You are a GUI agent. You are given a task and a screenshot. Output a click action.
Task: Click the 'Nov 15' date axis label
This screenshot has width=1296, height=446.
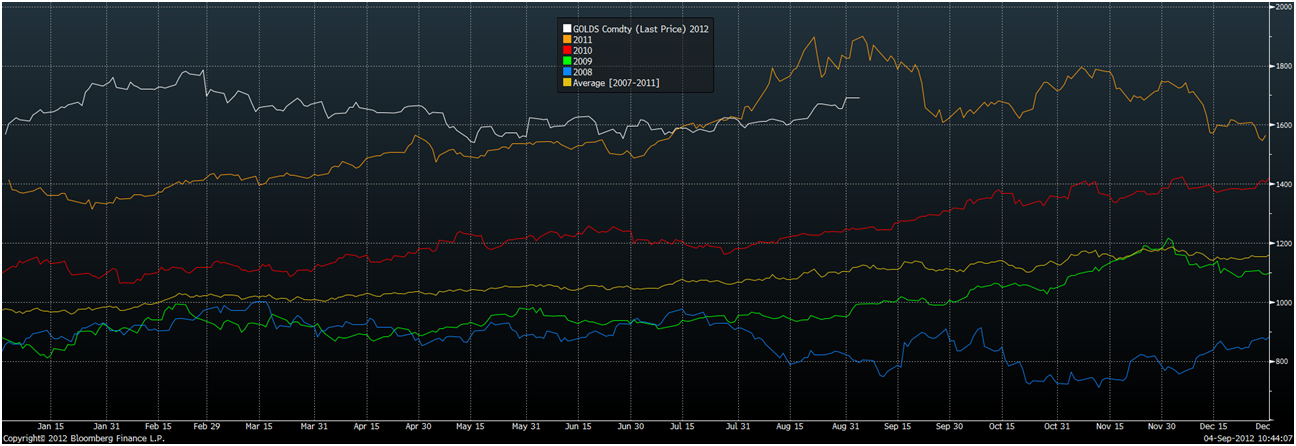click(x=1108, y=426)
